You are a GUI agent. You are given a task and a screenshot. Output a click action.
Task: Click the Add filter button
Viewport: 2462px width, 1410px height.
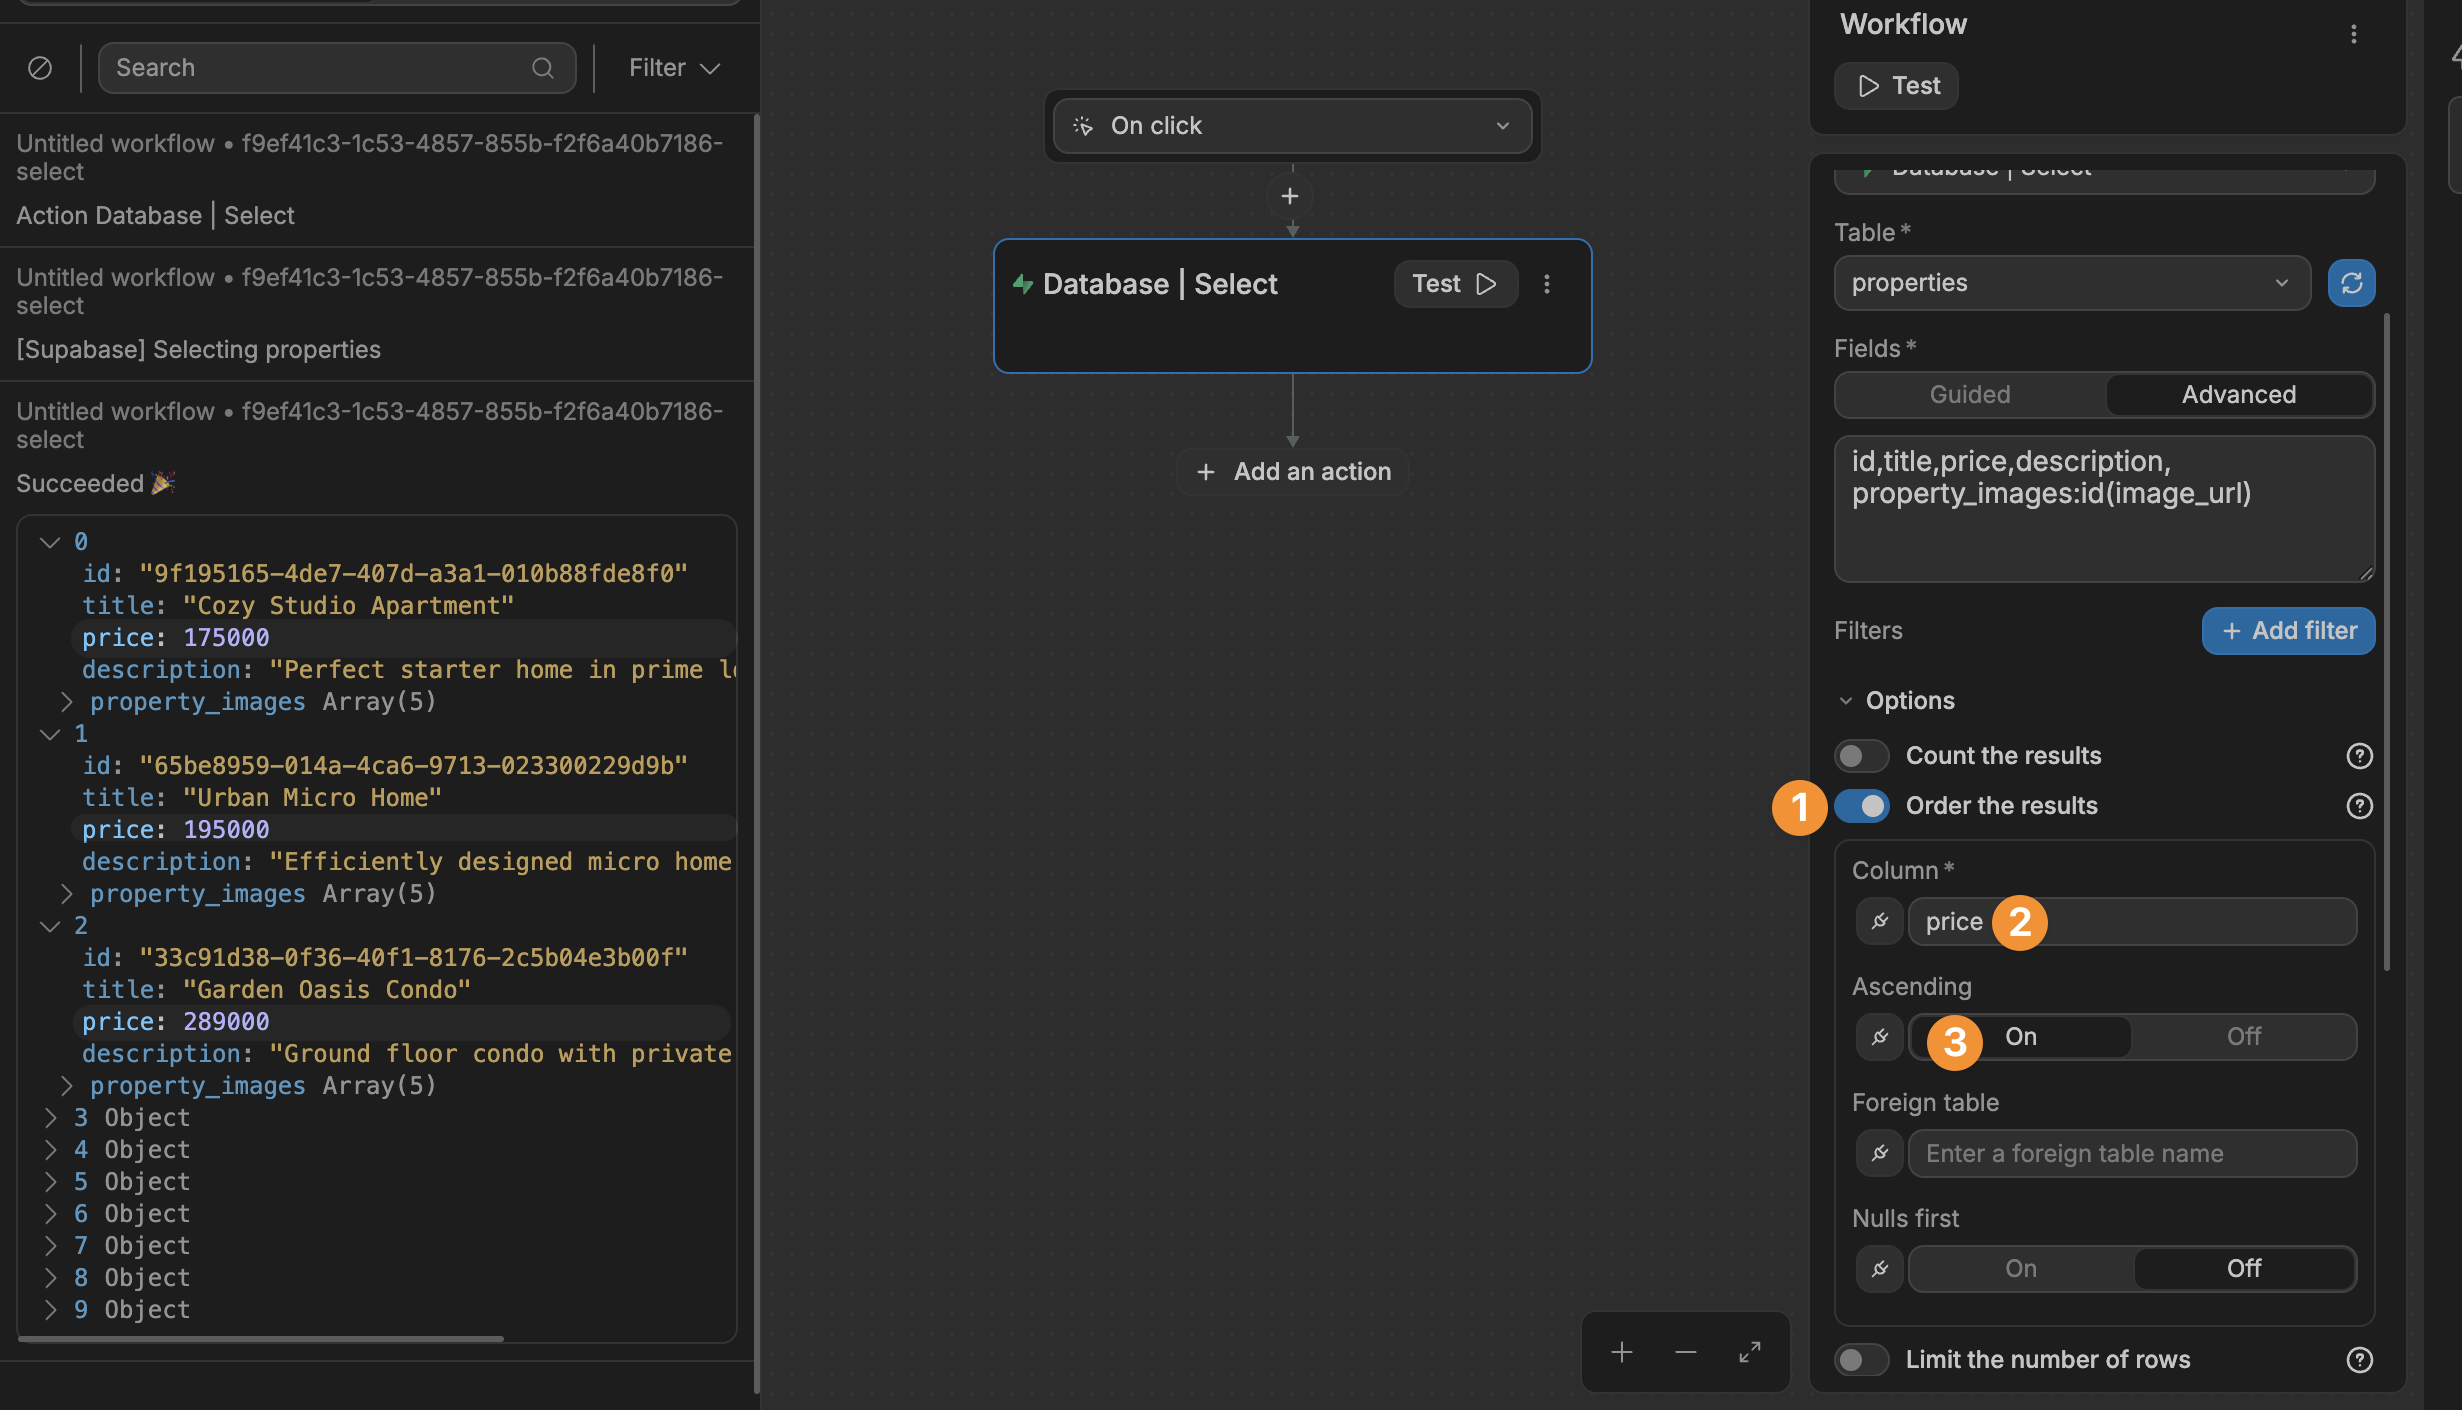[x=2288, y=631]
